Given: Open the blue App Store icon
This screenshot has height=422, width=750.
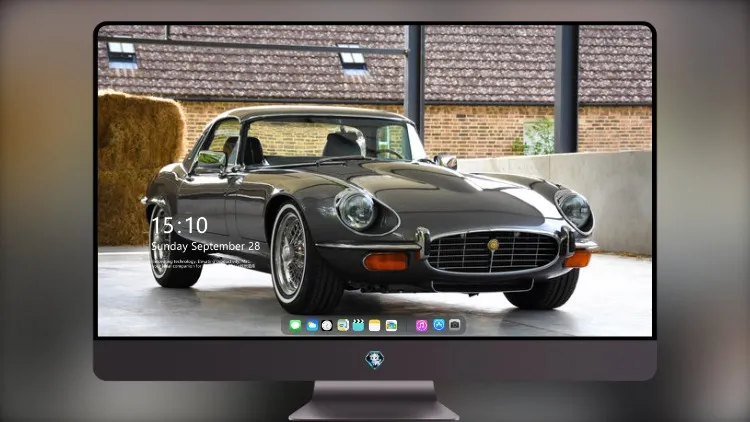Looking at the screenshot, I should pos(439,325).
